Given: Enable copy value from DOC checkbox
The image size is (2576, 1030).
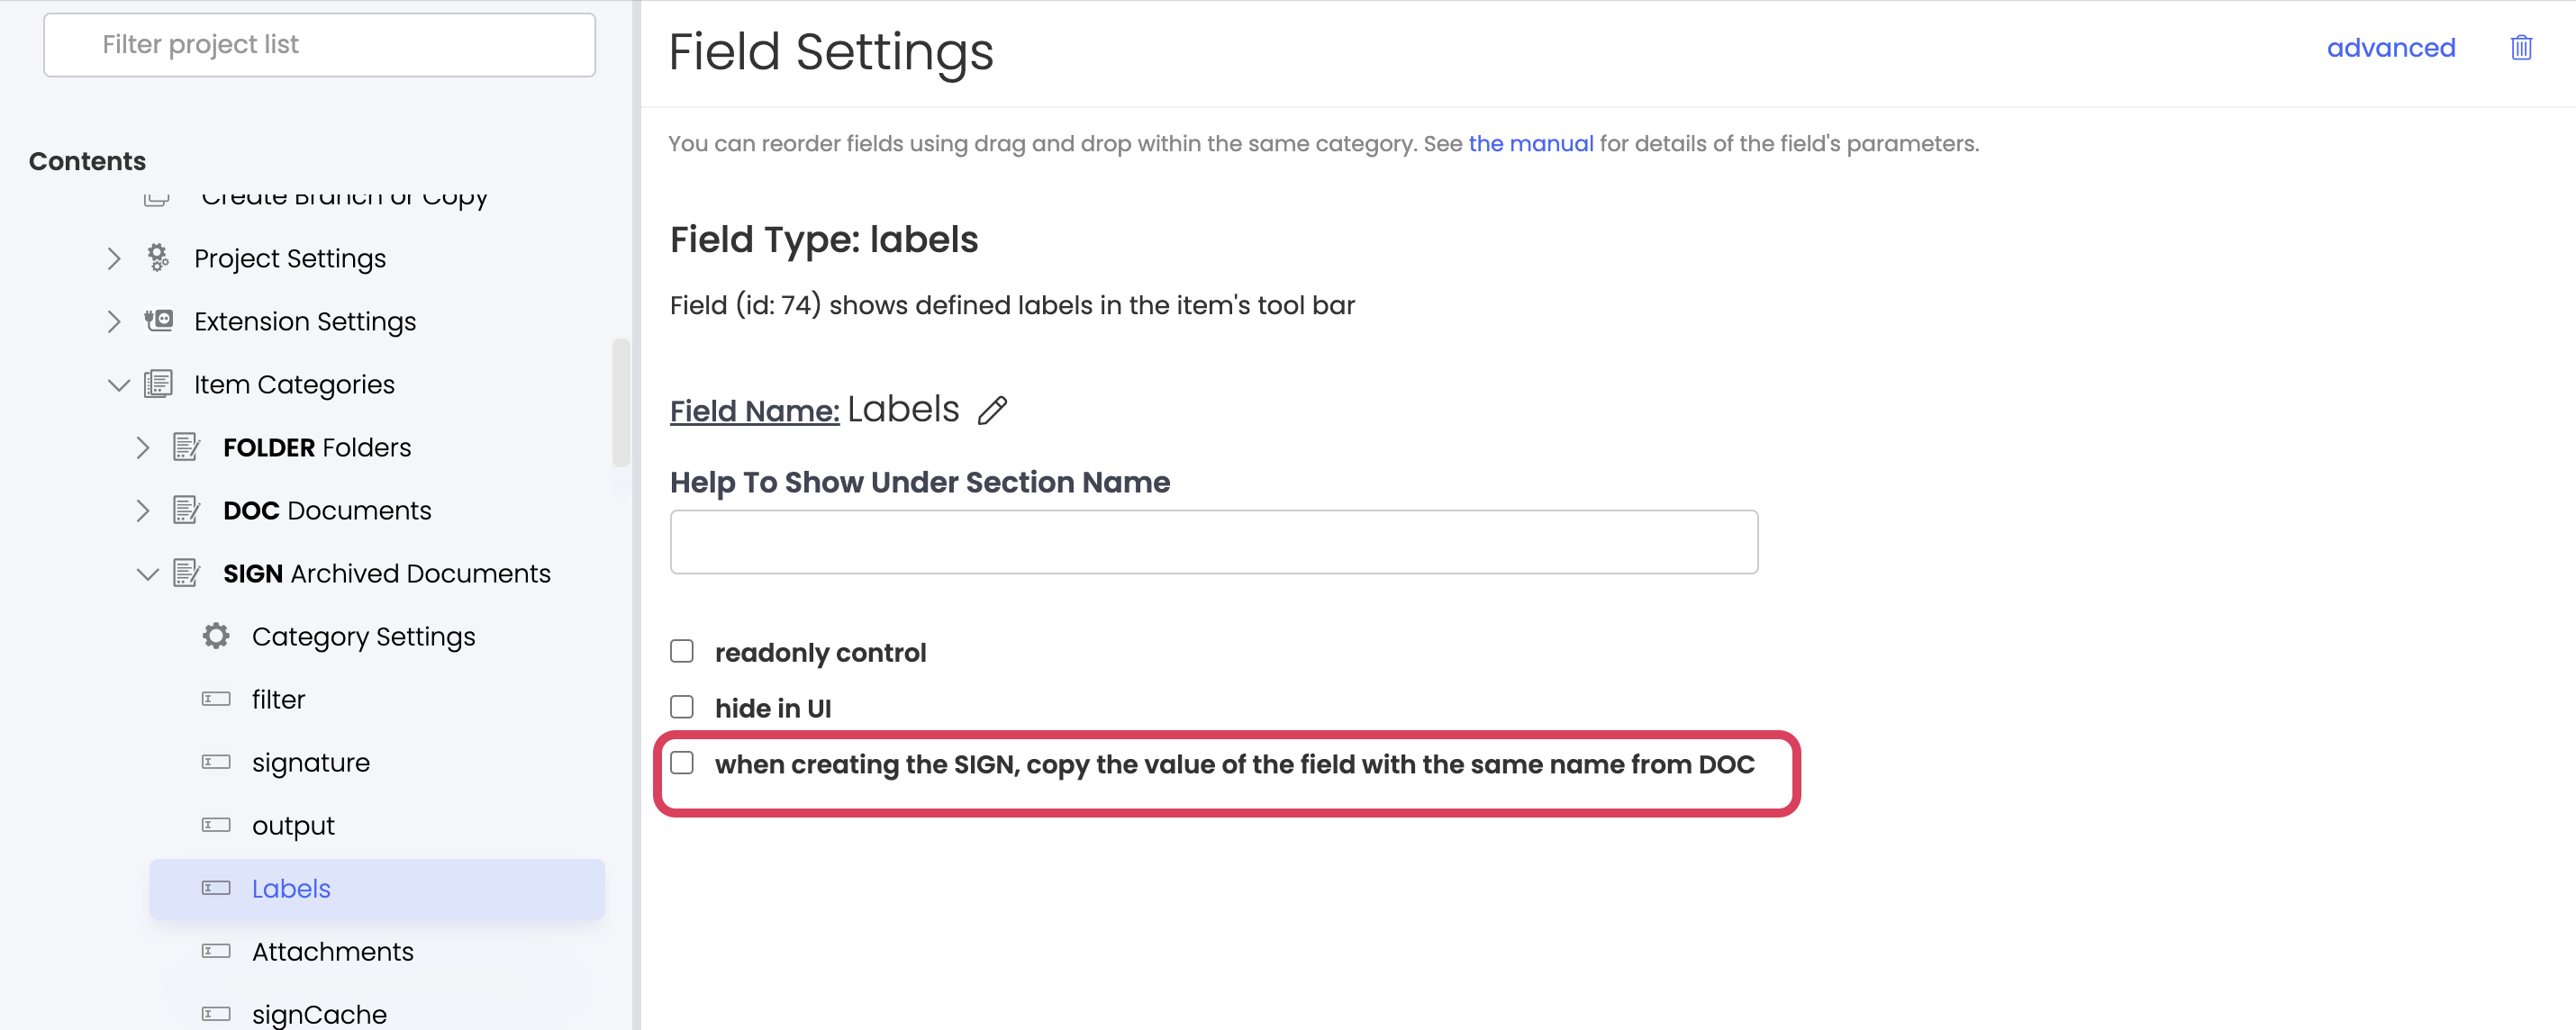Looking at the screenshot, I should pos(684,763).
